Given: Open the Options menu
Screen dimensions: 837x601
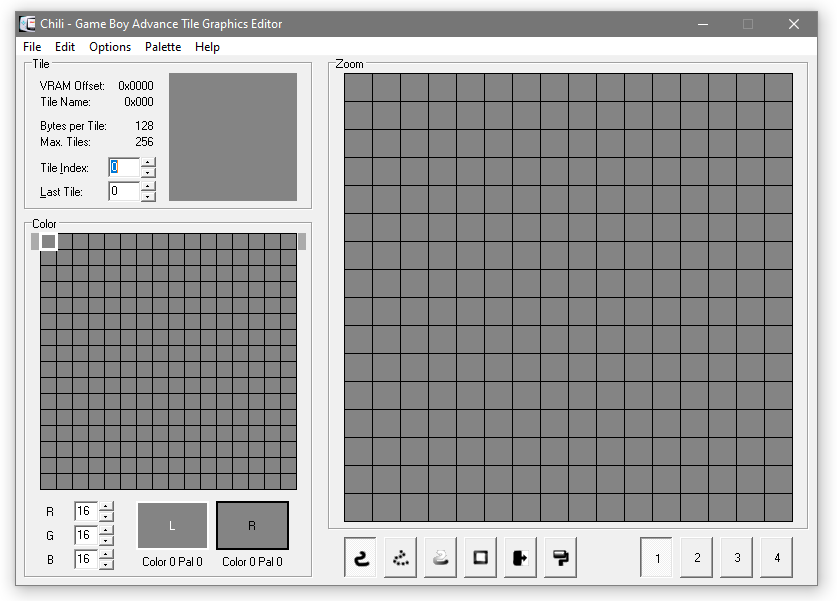Looking at the screenshot, I should pos(110,47).
